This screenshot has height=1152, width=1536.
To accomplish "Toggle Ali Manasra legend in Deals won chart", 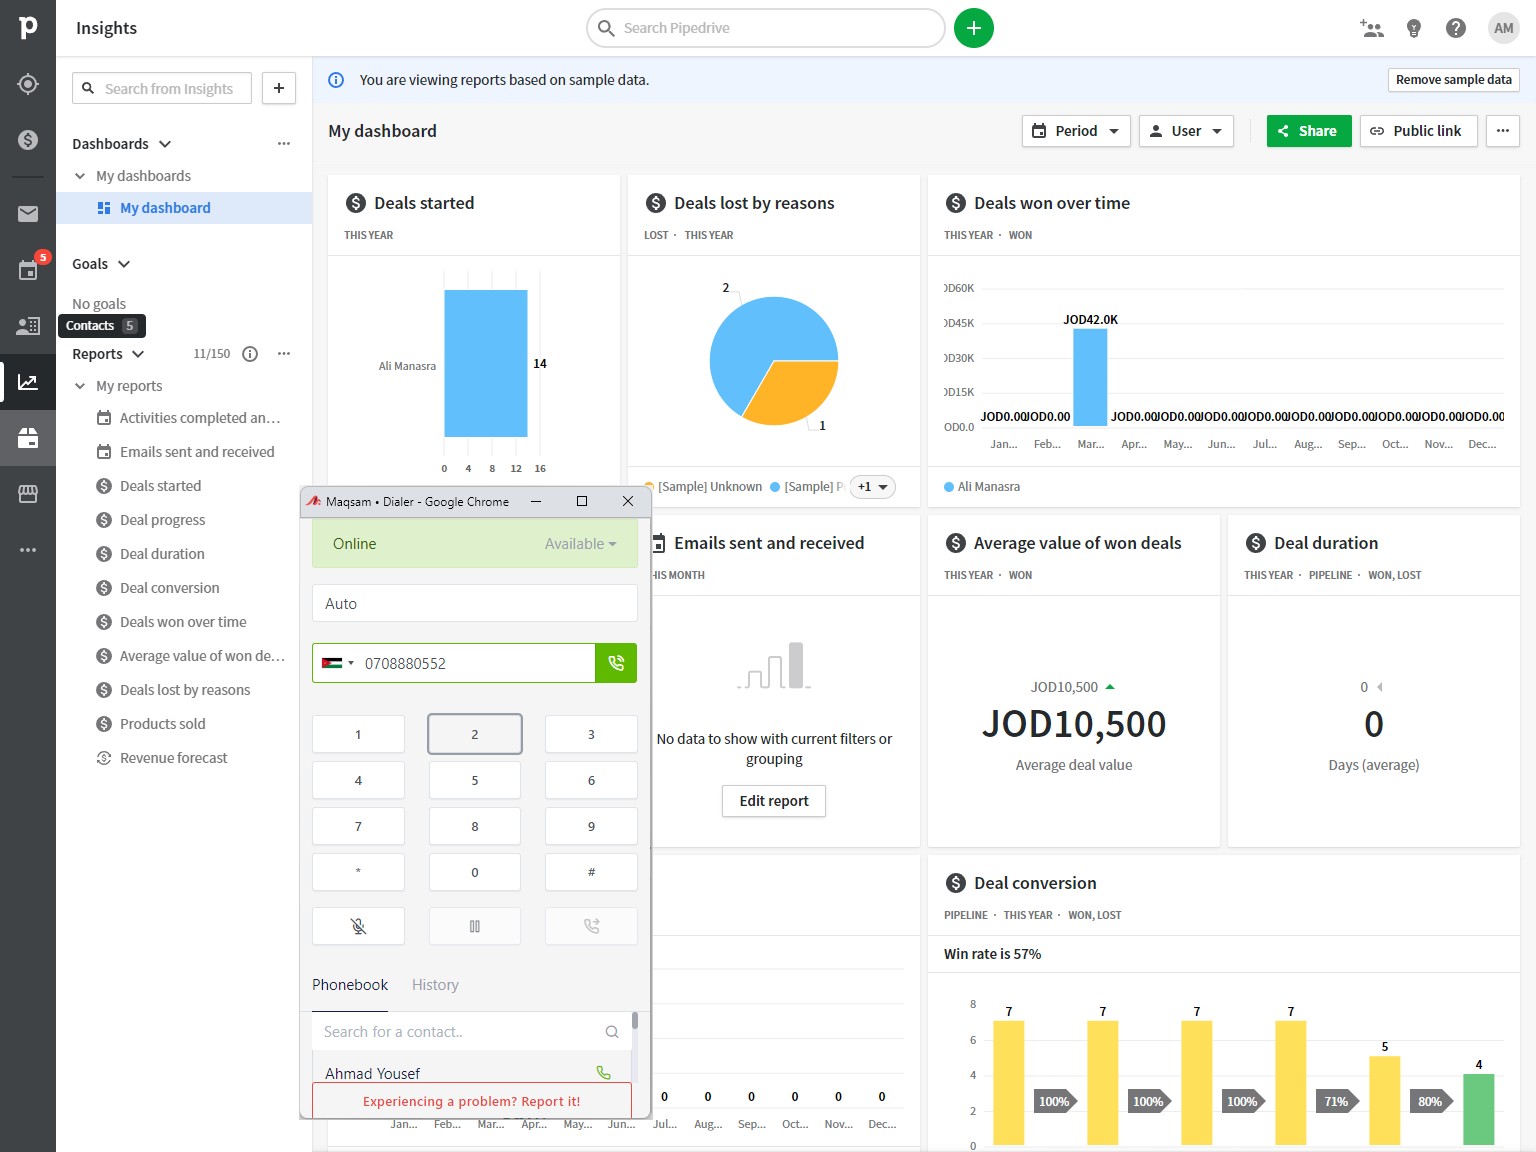I will pos(982,487).
